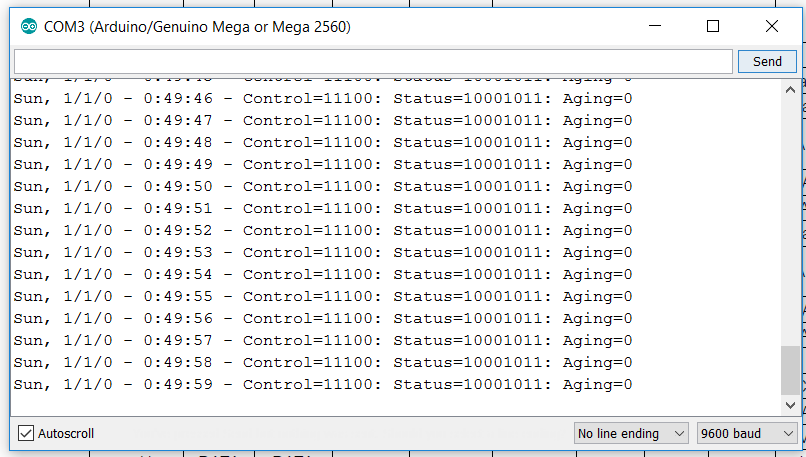Click the log line at 0:49:53
The height and width of the screenshot is (457, 806).
pyautogui.click(x=323, y=252)
